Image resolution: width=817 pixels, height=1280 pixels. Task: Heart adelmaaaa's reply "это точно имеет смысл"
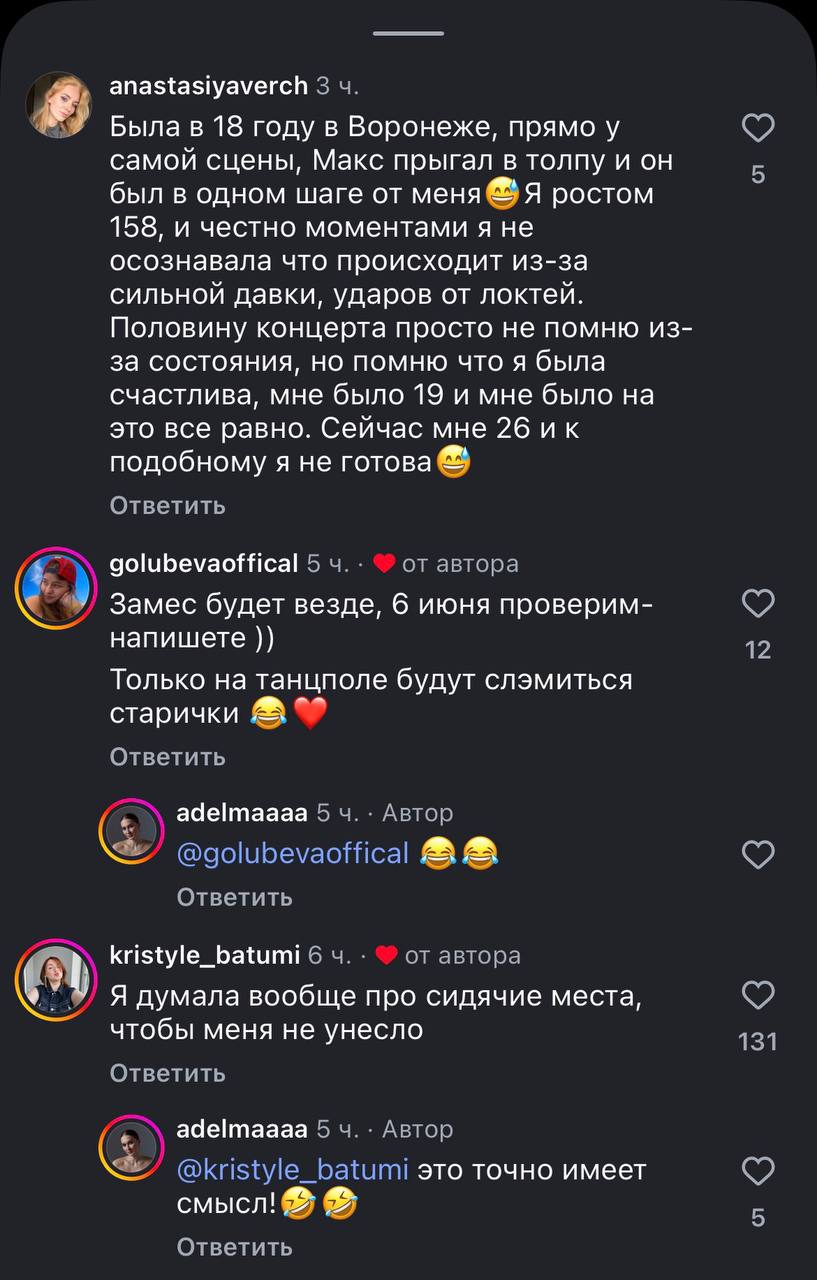(x=758, y=1171)
